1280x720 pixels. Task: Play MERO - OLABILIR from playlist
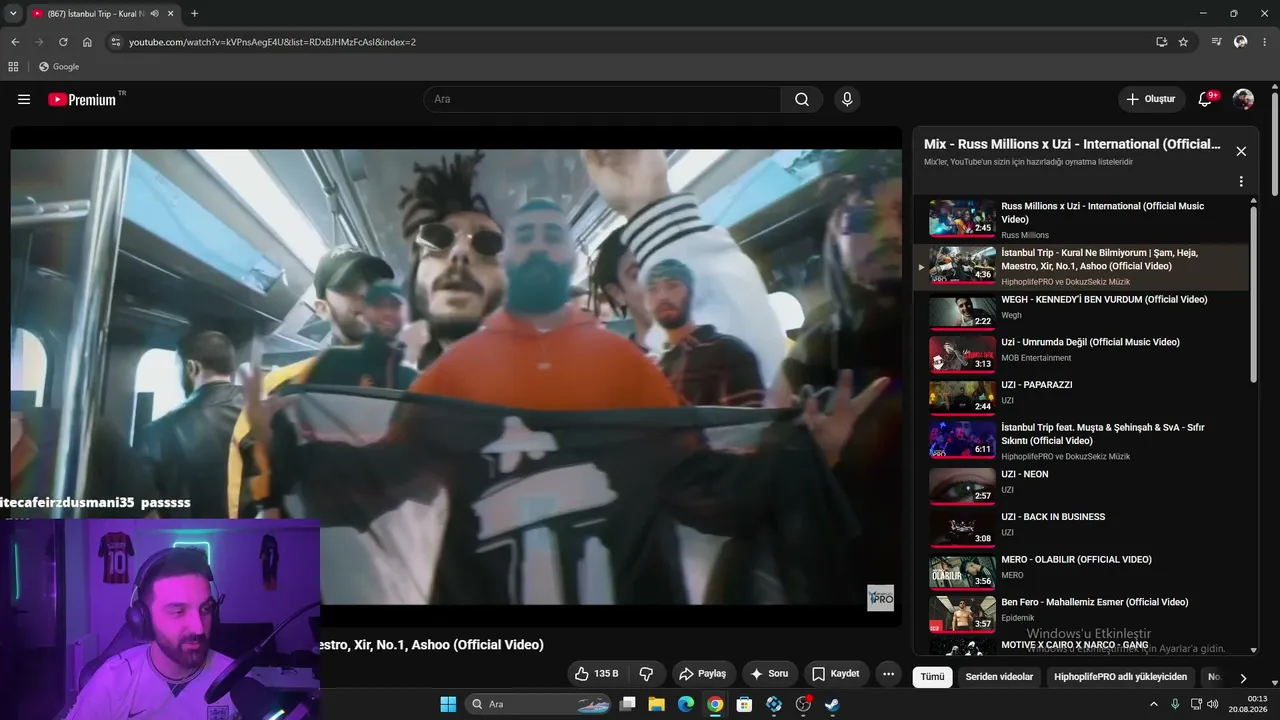point(1084,571)
